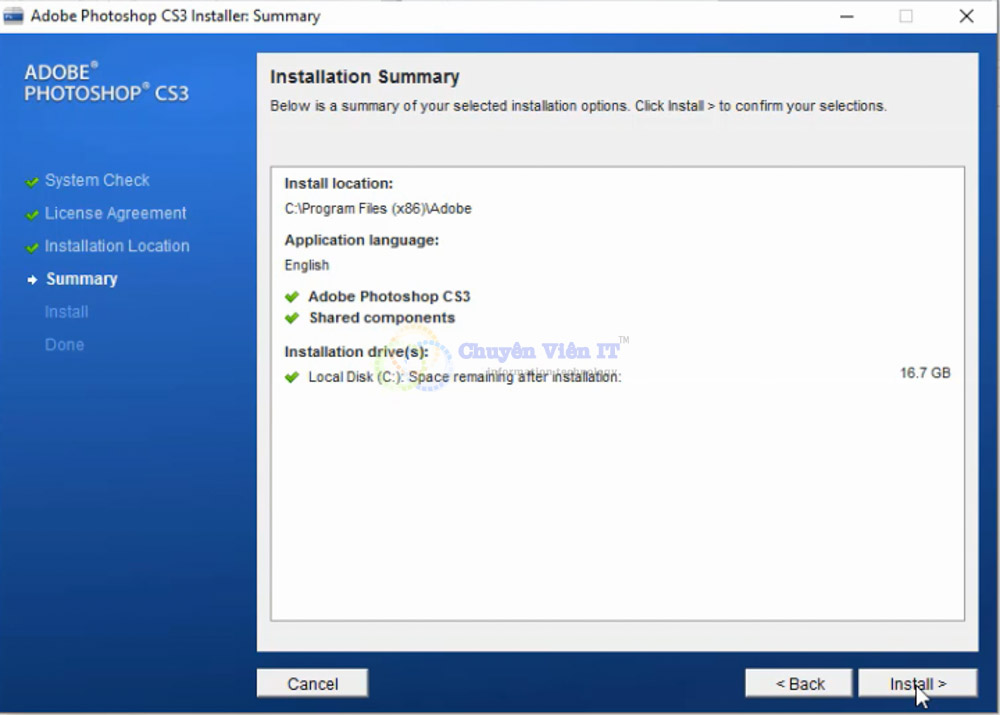Viewport: 1000px width, 715px height.
Task: Select Installation Location in the sidebar
Action: [x=118, y=246]
